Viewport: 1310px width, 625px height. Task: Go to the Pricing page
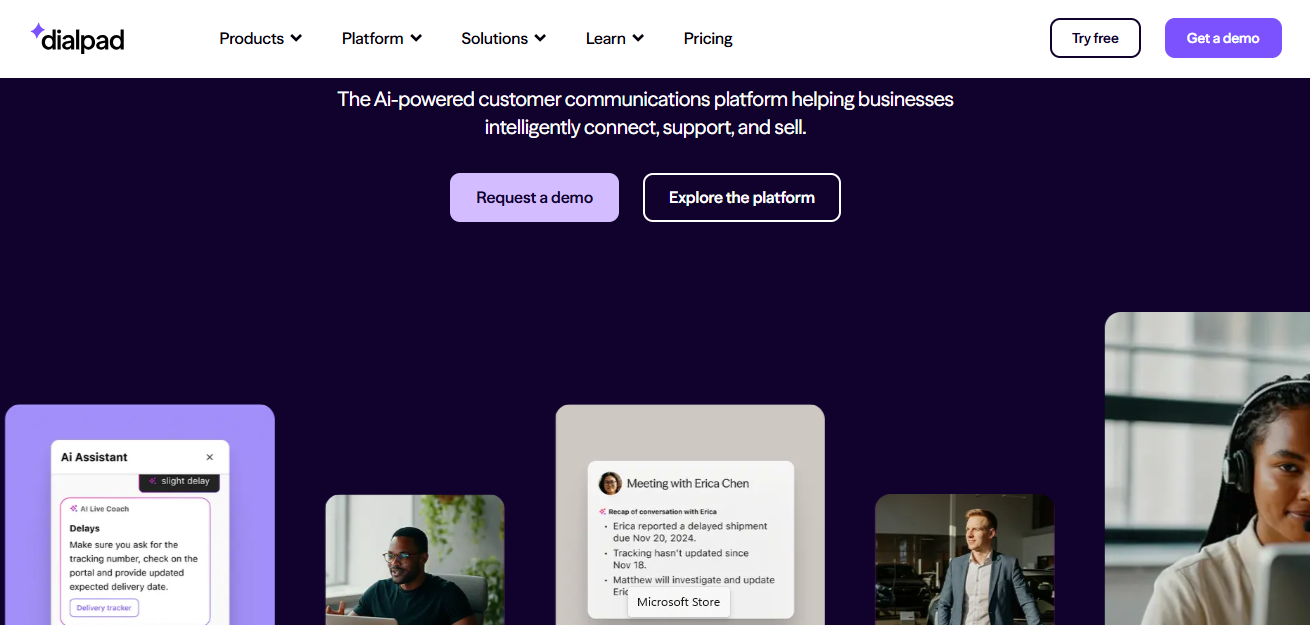point(708,38)
